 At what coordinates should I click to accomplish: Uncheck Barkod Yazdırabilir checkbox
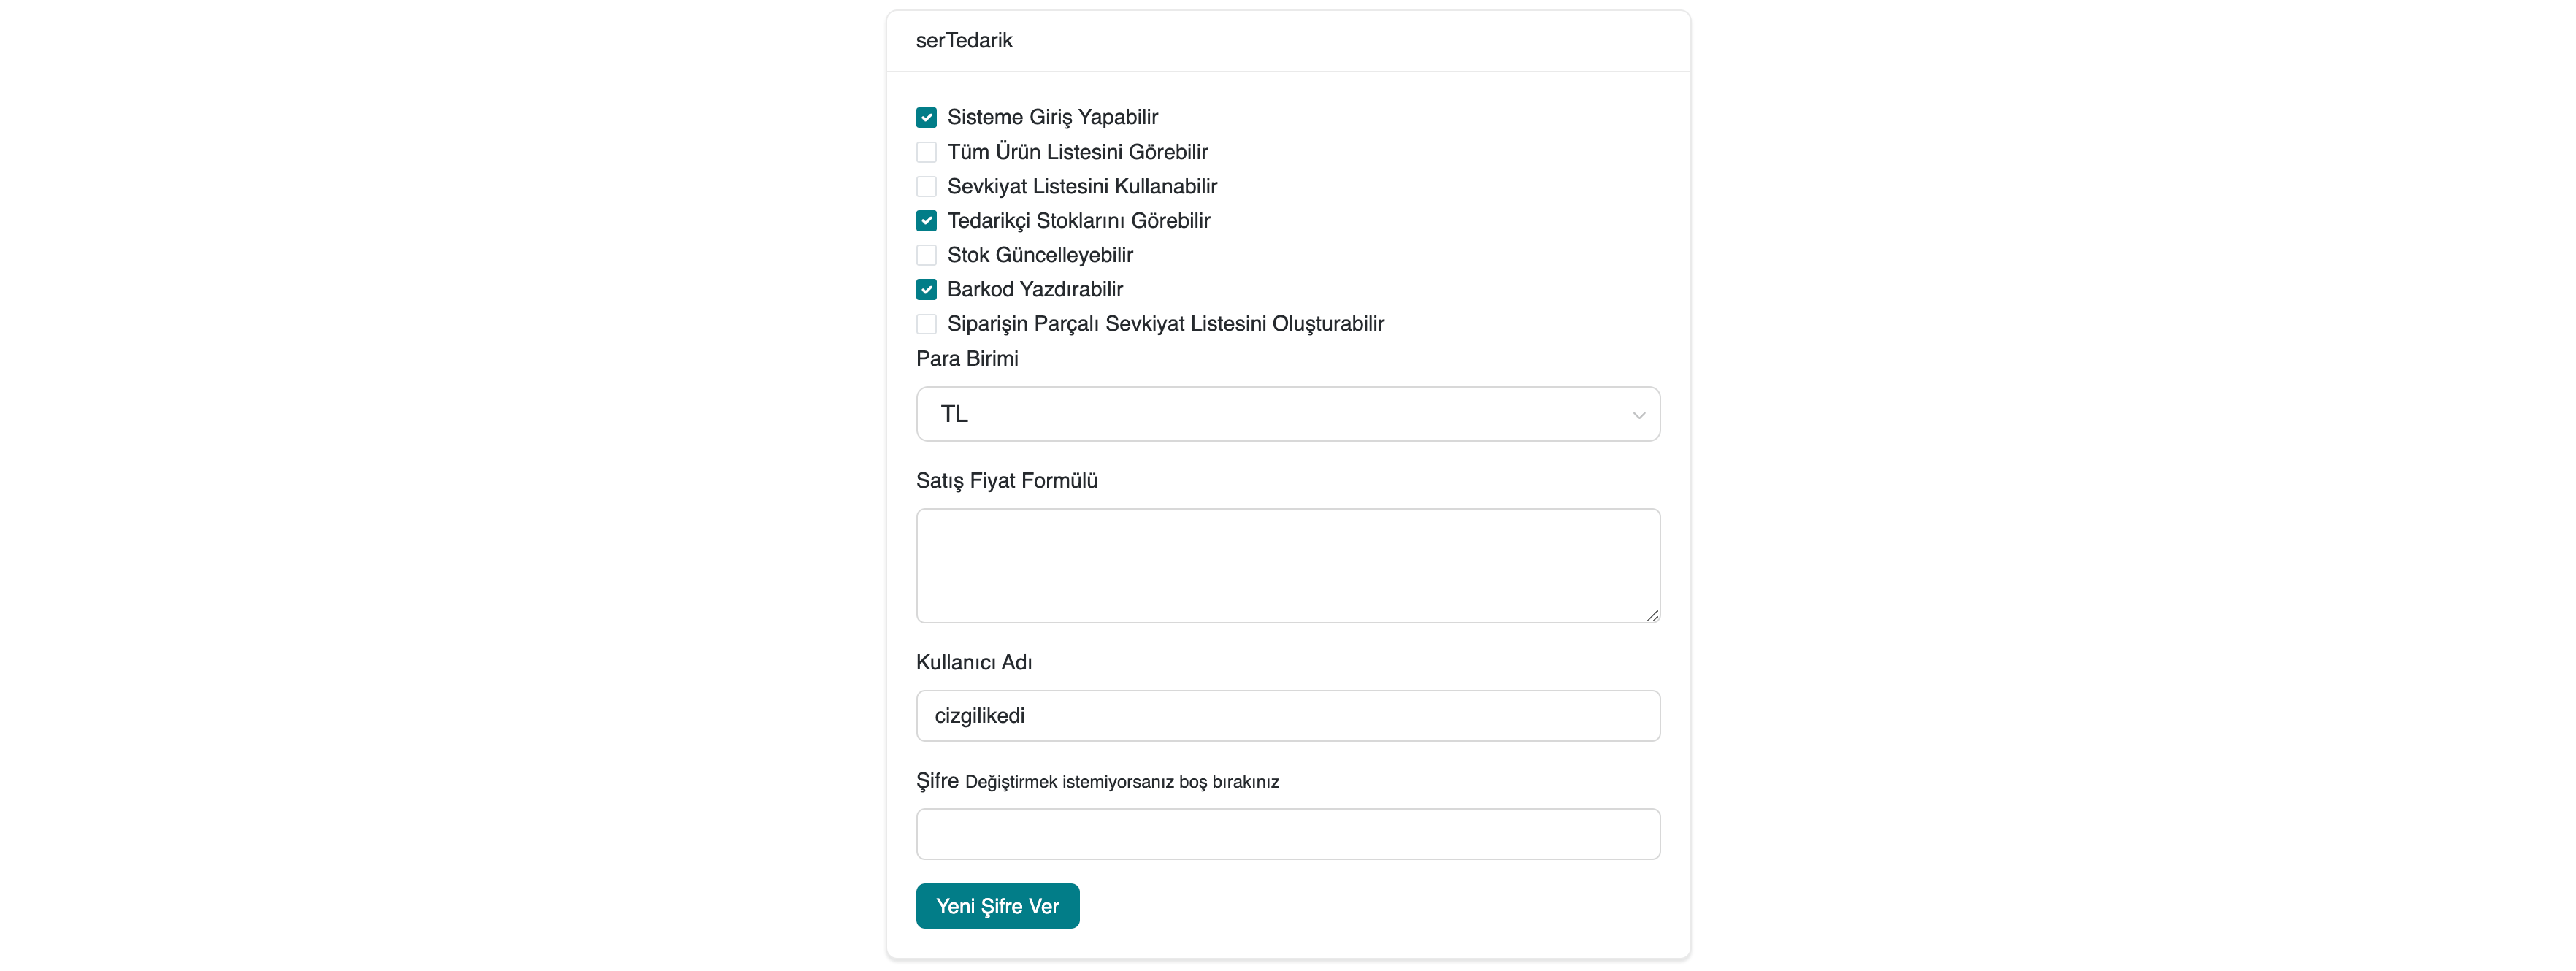[926, 290]
